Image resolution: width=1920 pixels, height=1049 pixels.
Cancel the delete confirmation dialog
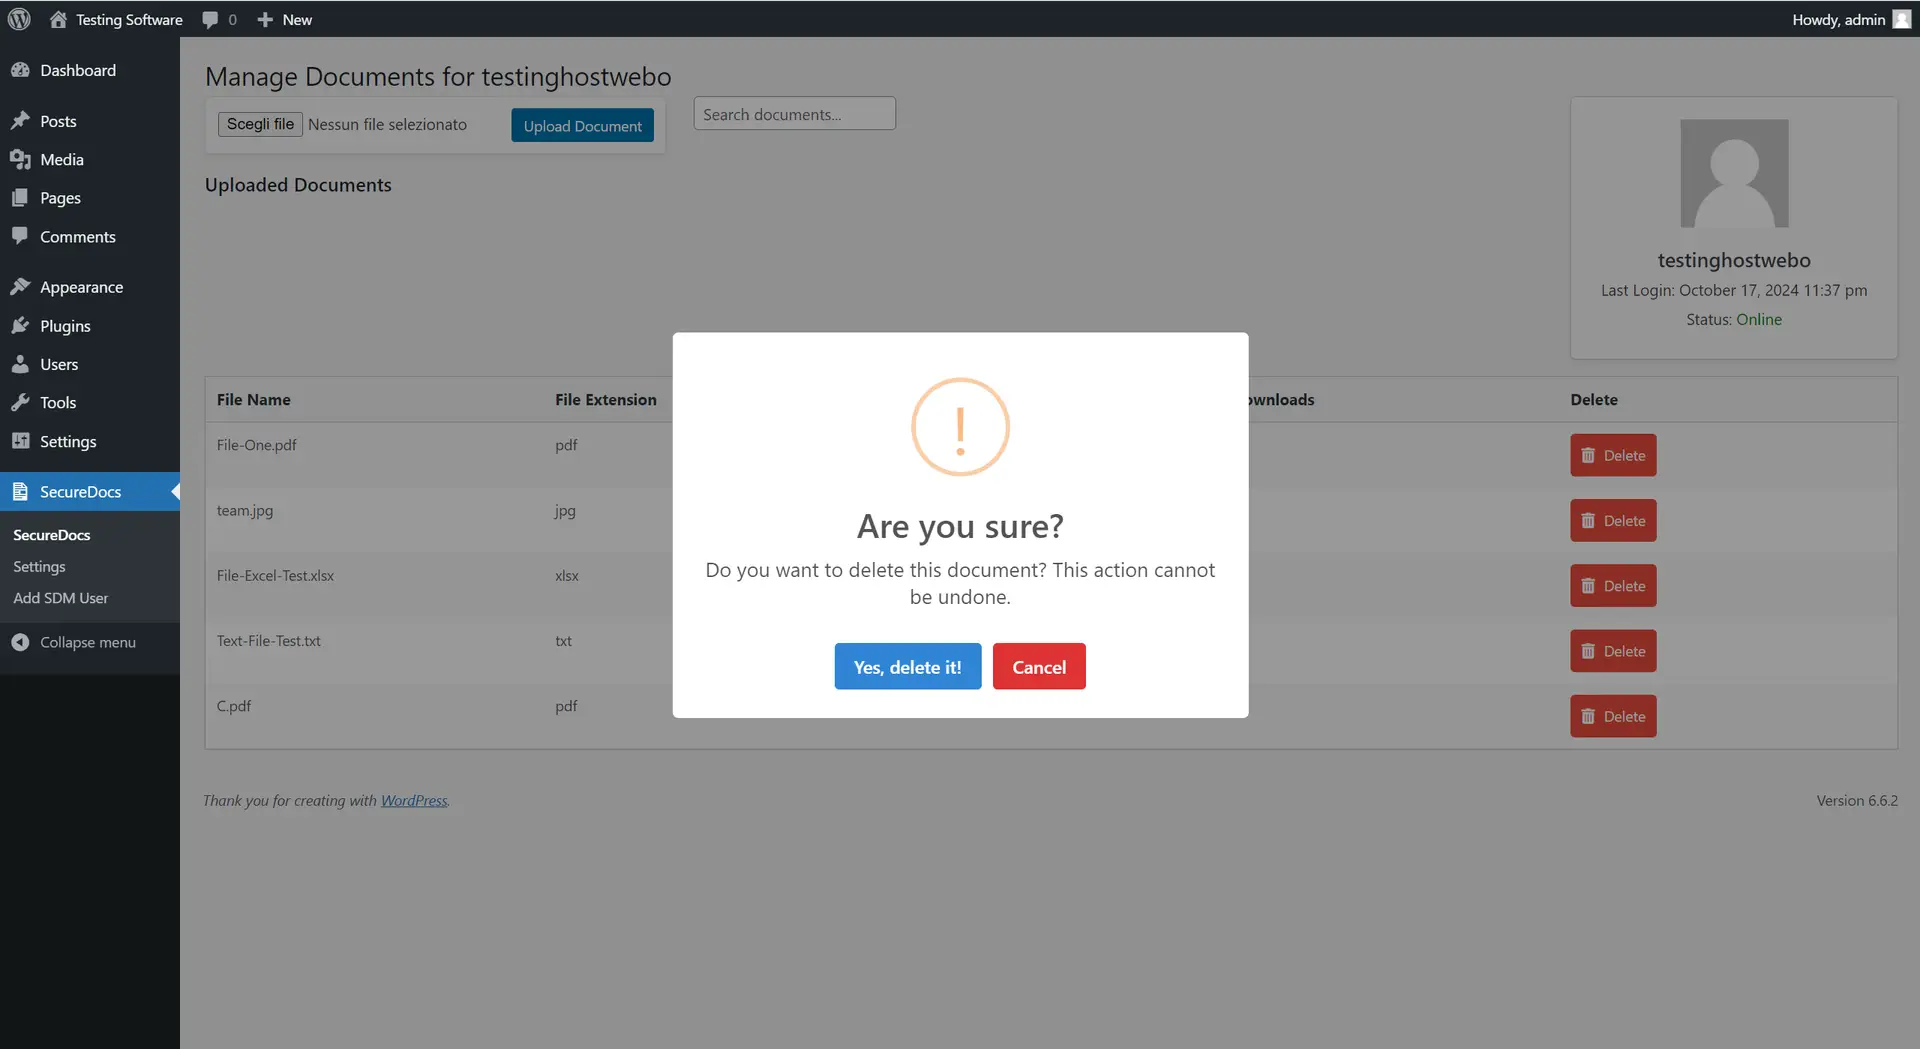[x=1038, y=667]
